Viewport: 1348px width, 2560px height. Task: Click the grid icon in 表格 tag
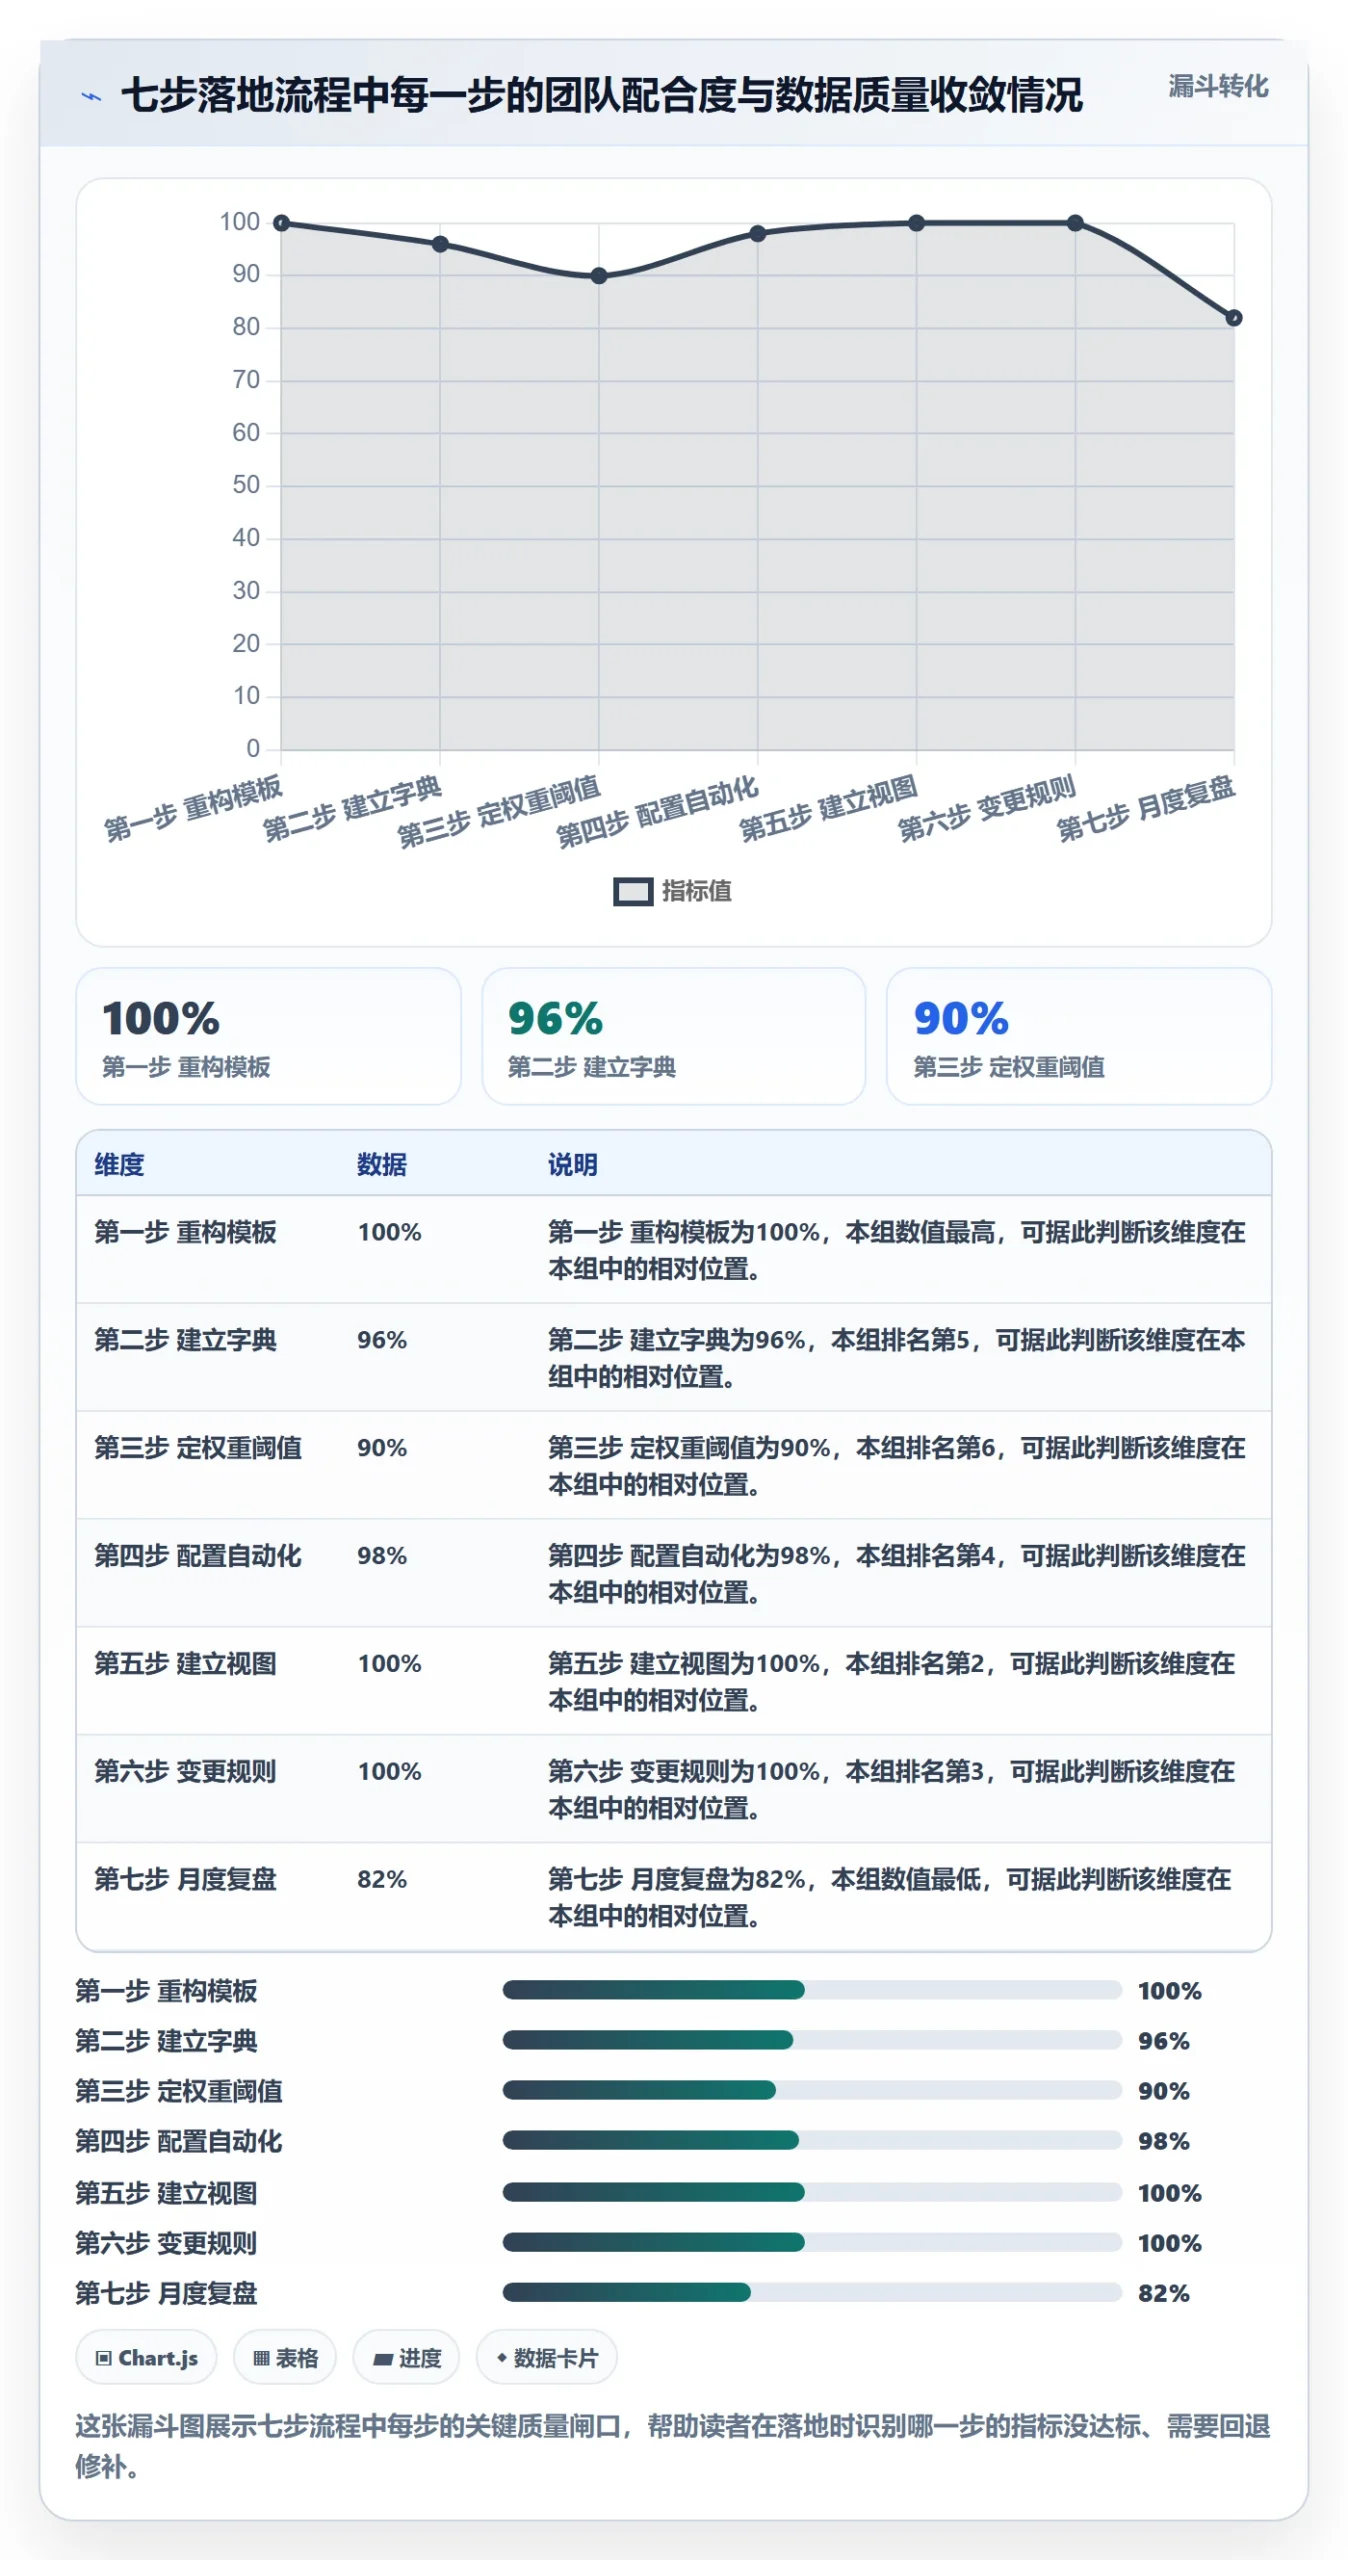[261, 2358]
